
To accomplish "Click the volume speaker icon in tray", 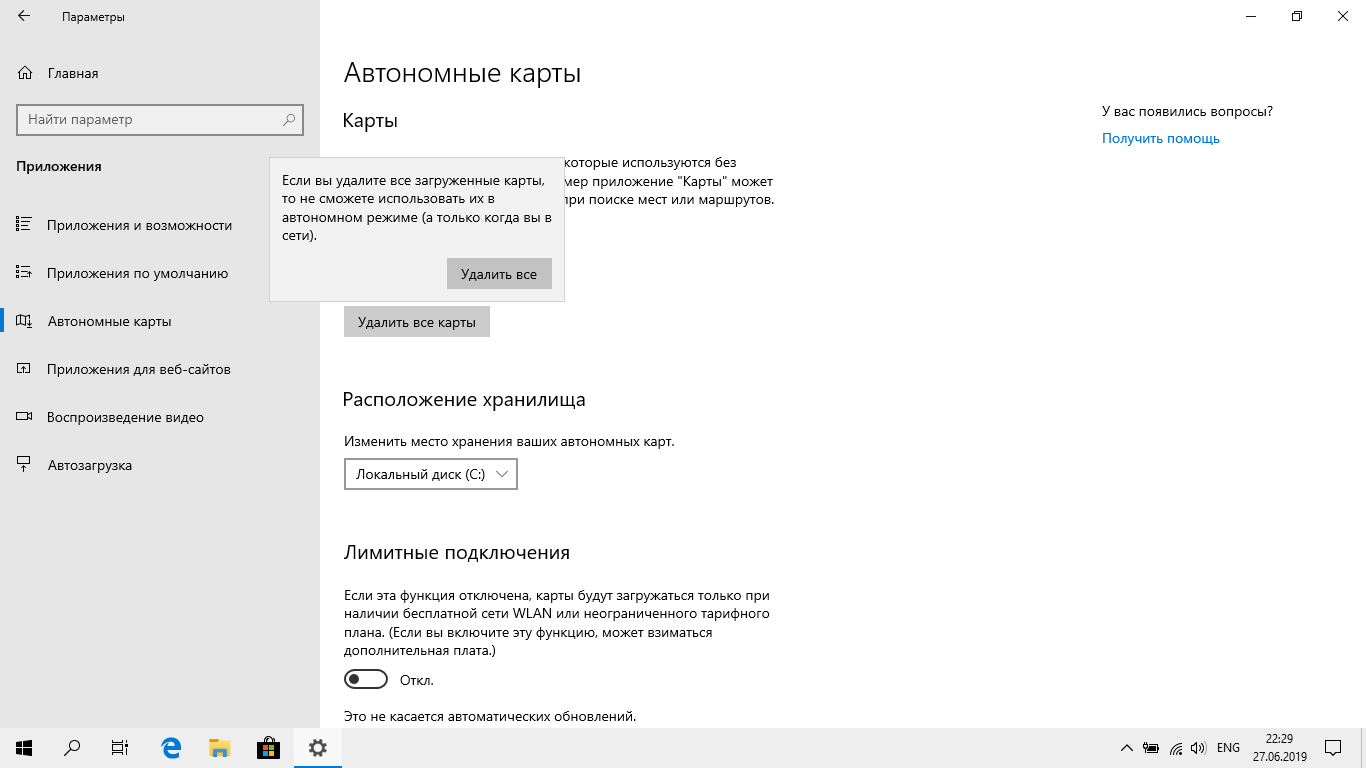I will [x=1199, y=748].
